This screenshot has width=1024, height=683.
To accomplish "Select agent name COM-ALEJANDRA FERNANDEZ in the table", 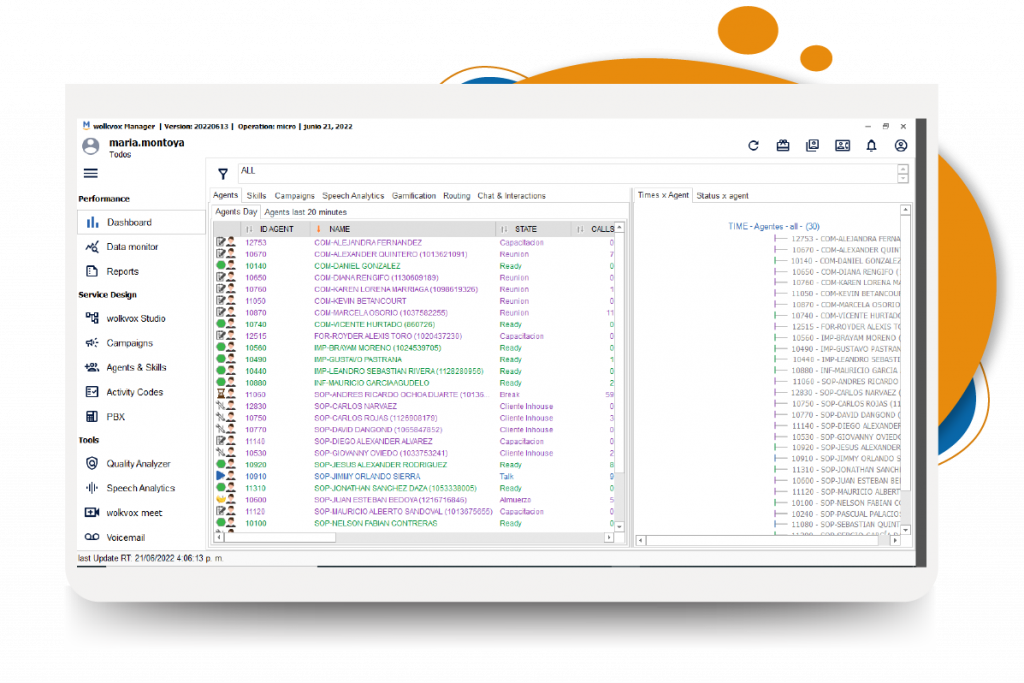I will click(368, 243).
